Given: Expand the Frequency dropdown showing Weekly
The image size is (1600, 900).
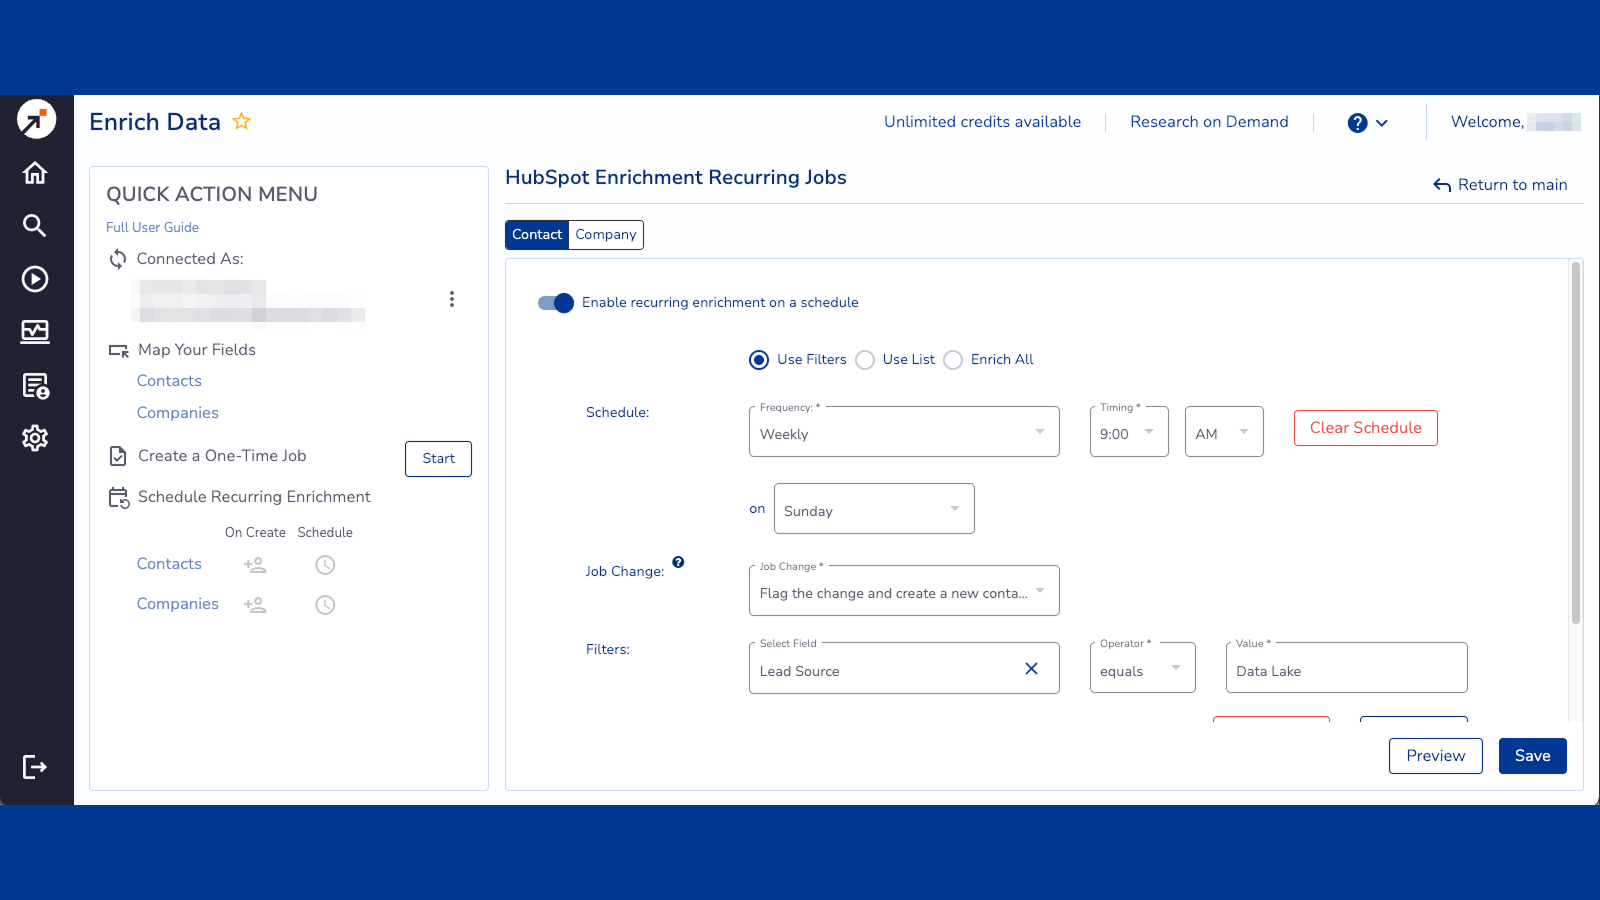Looking at the screenshot, I should coord(903,432).
